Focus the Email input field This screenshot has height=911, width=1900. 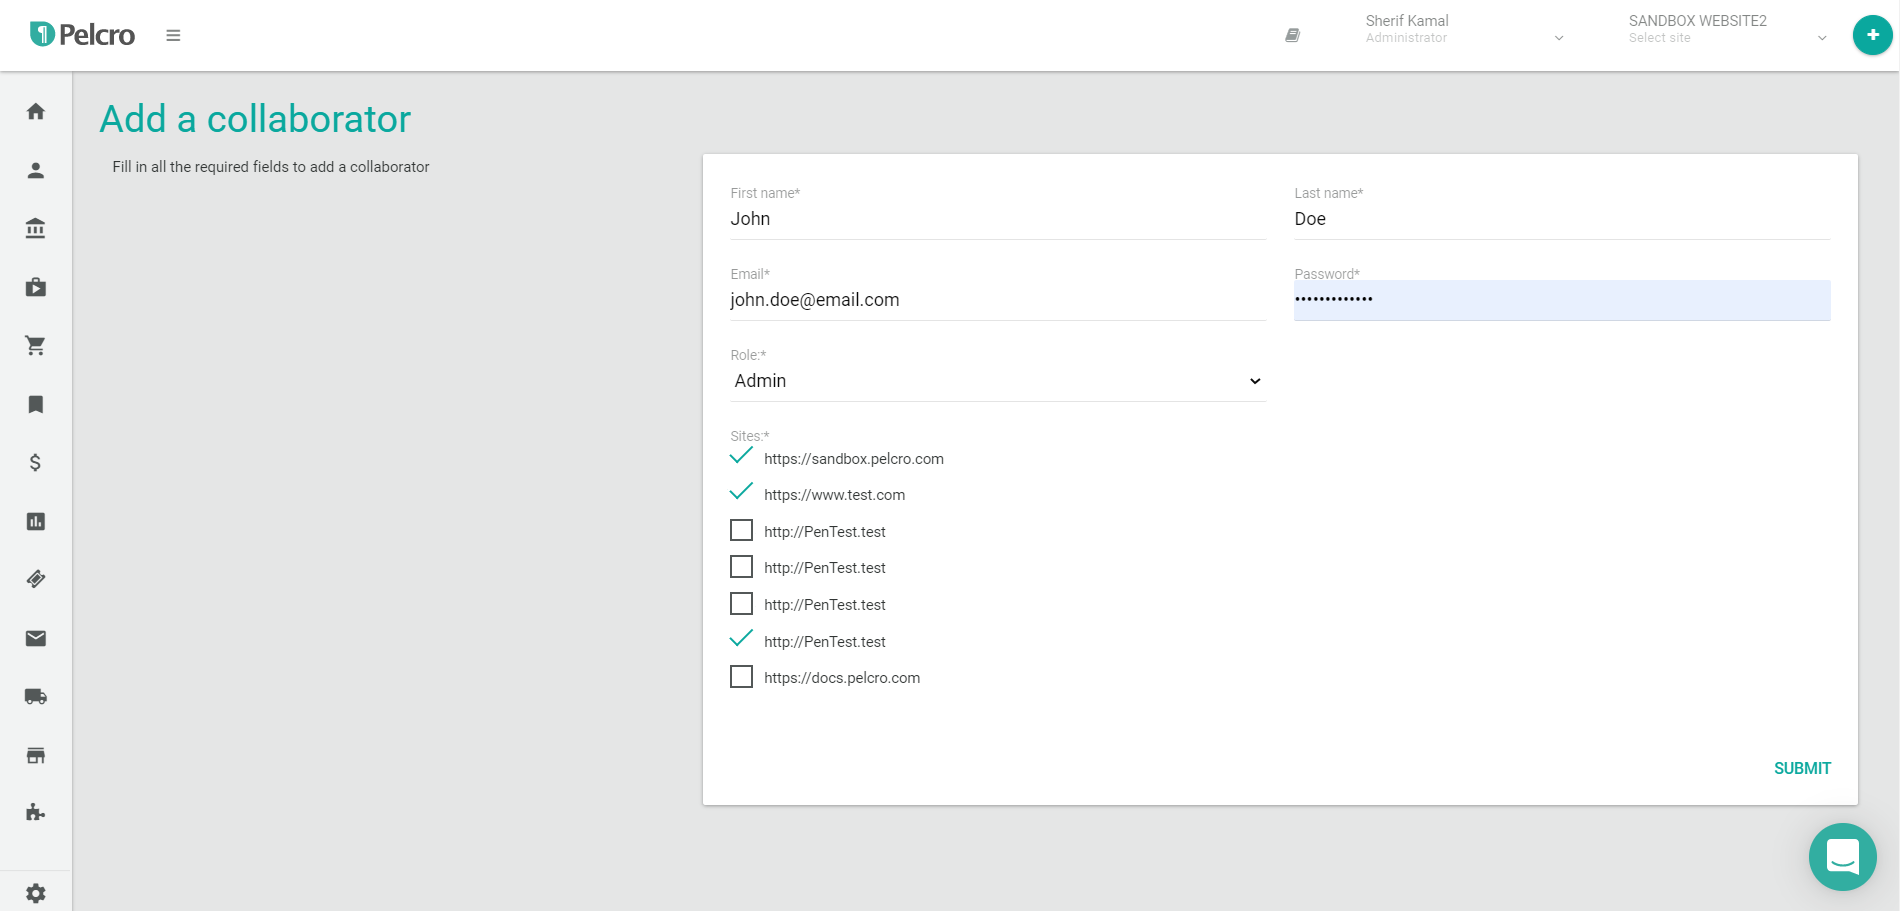point(997,300)
